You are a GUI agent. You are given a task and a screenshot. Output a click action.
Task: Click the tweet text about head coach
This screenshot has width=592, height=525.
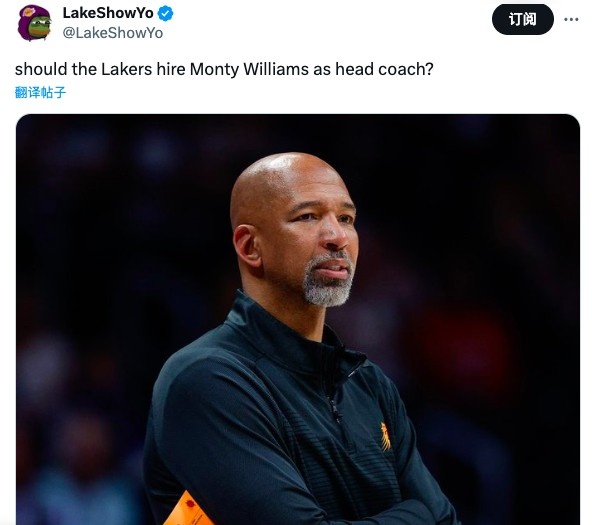click(224, 69)
